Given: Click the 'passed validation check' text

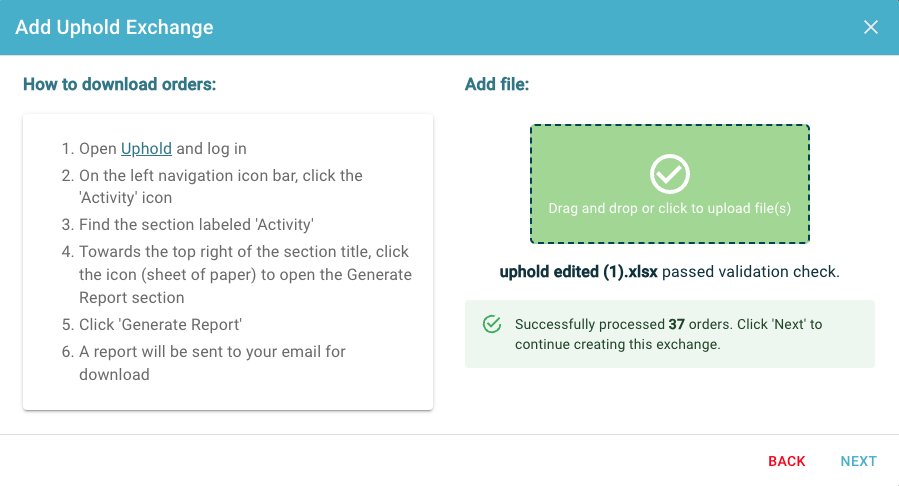Looking at the screenshot, I should (x=751, y=272).
